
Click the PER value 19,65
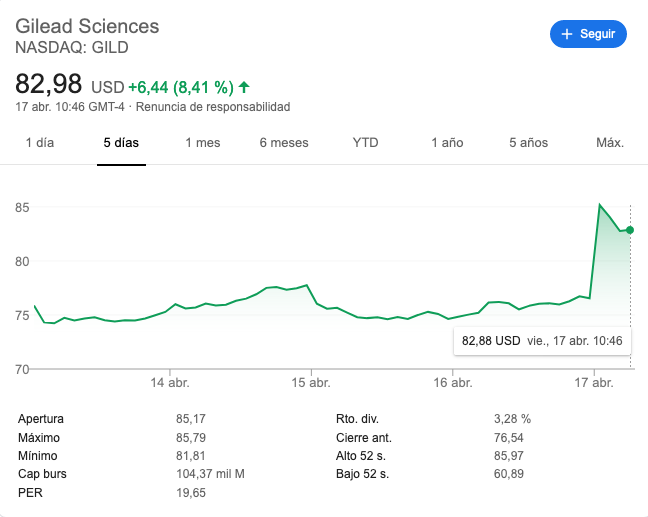click(191, 493)
